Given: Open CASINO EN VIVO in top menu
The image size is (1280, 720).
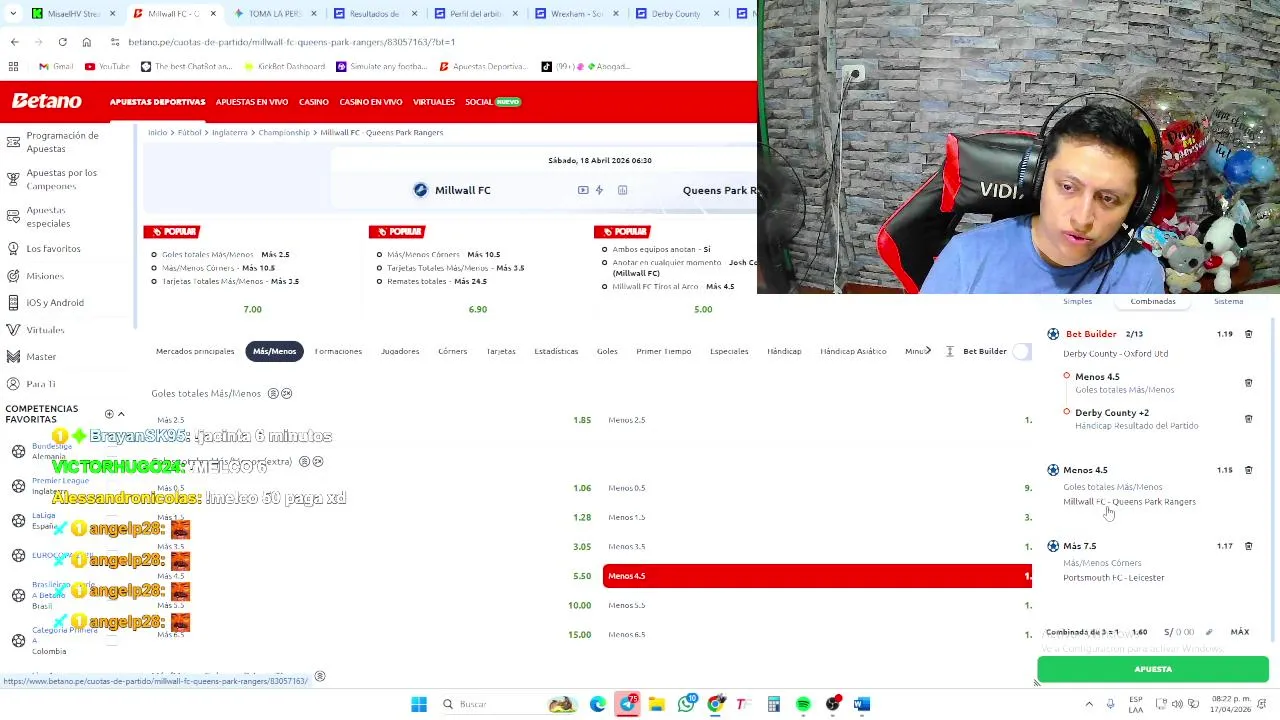Looking at the screenshot, I should pos(371,102).
